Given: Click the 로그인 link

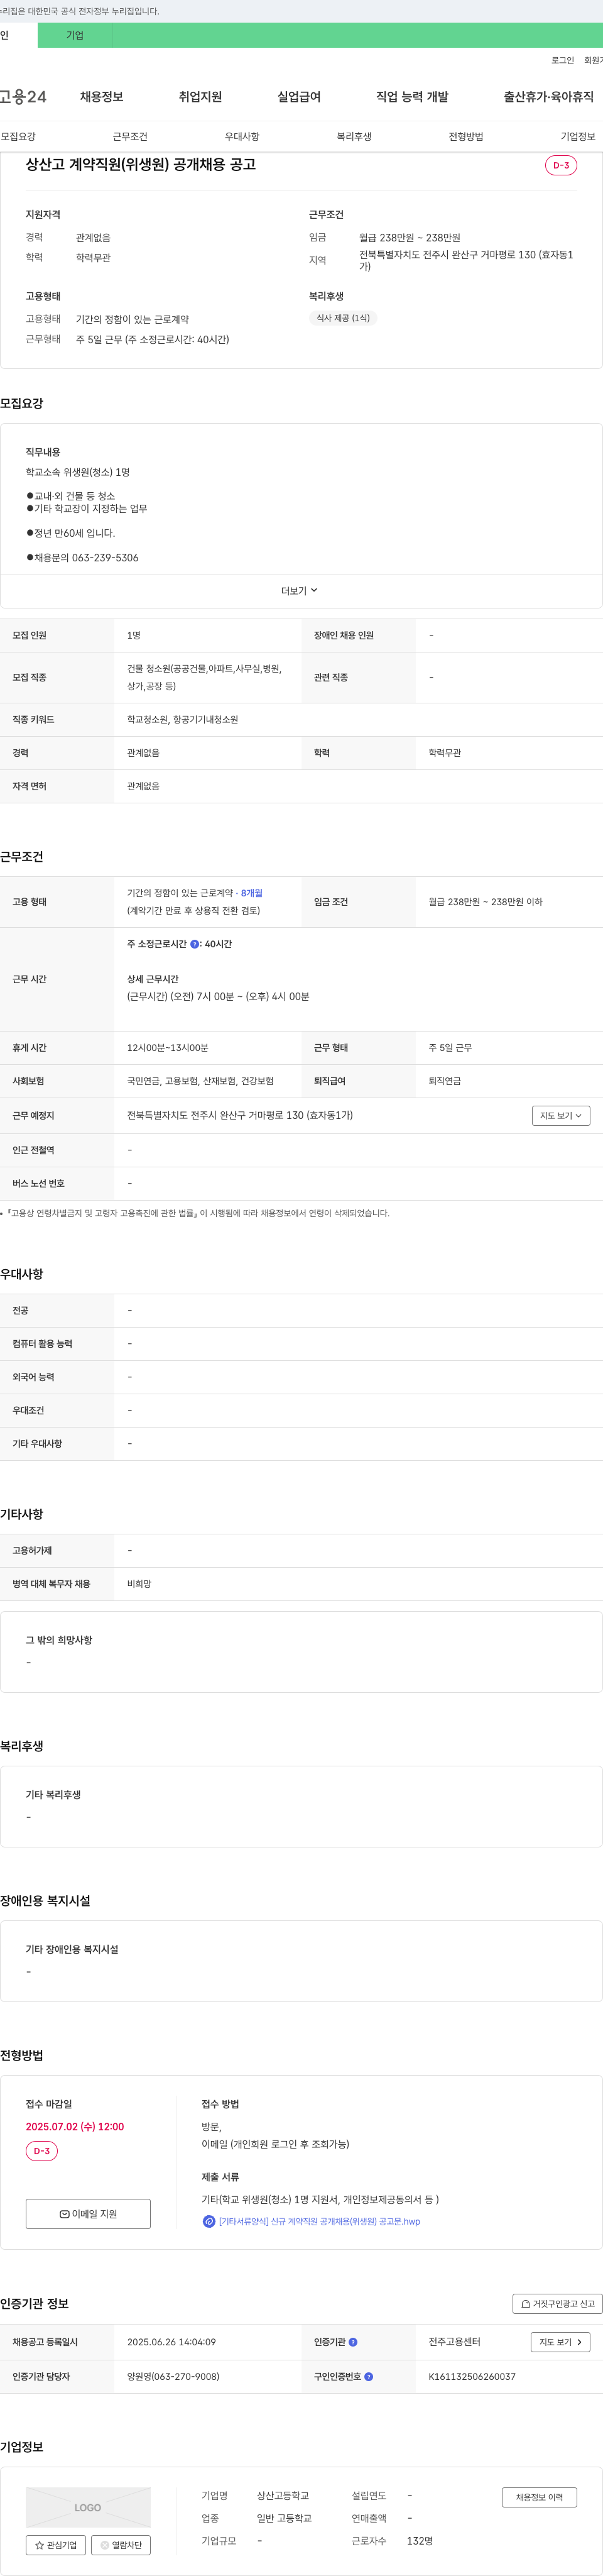Looking at the screenshot, I should (x=563, y=61).
